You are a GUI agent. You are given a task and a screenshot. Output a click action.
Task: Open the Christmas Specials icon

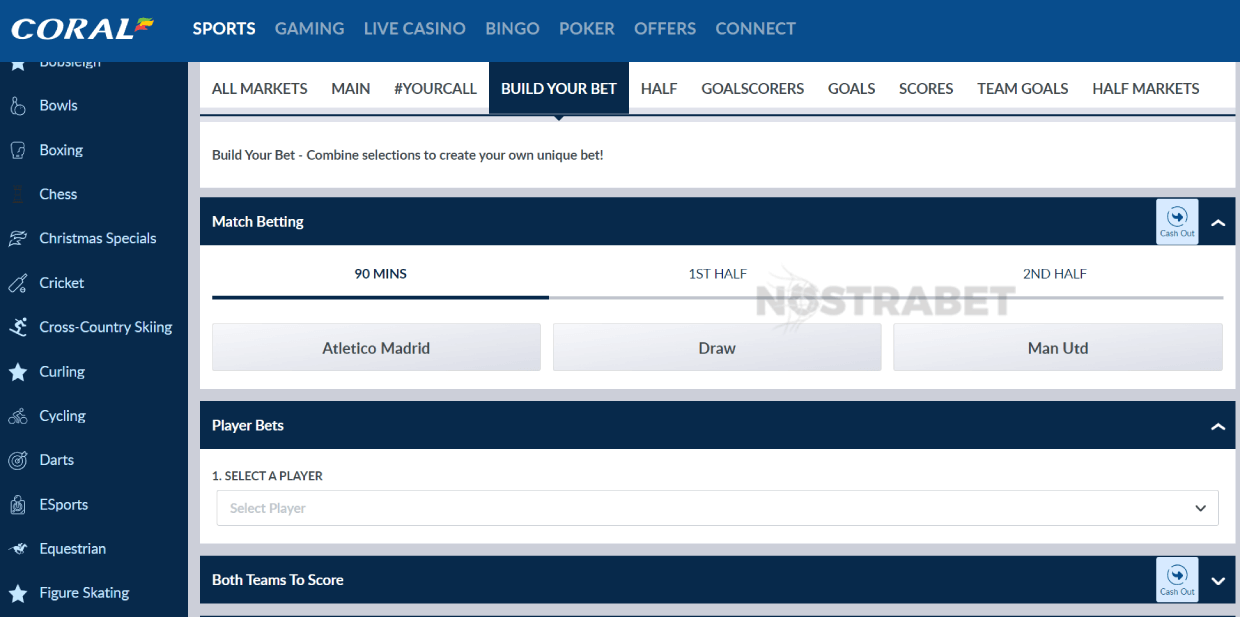point(17,238)
